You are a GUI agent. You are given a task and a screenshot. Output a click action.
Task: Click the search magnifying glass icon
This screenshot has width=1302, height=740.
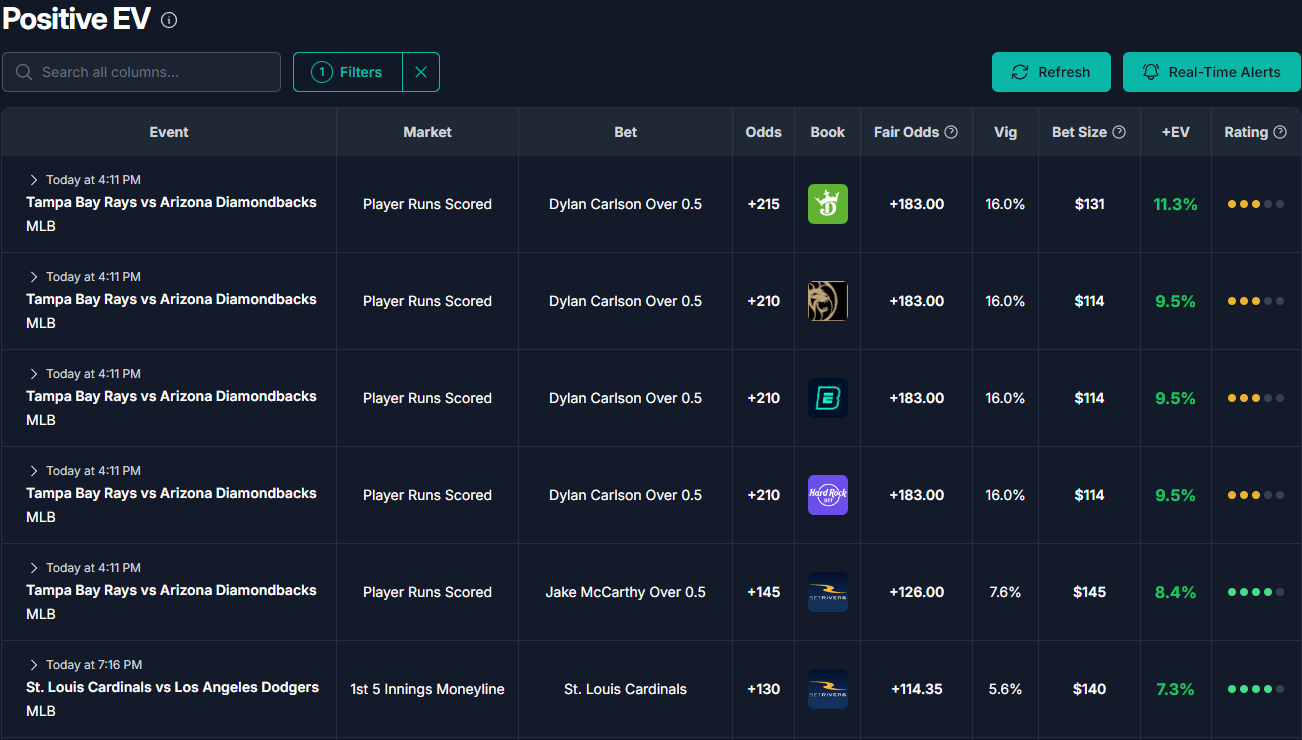pos(23,71)
